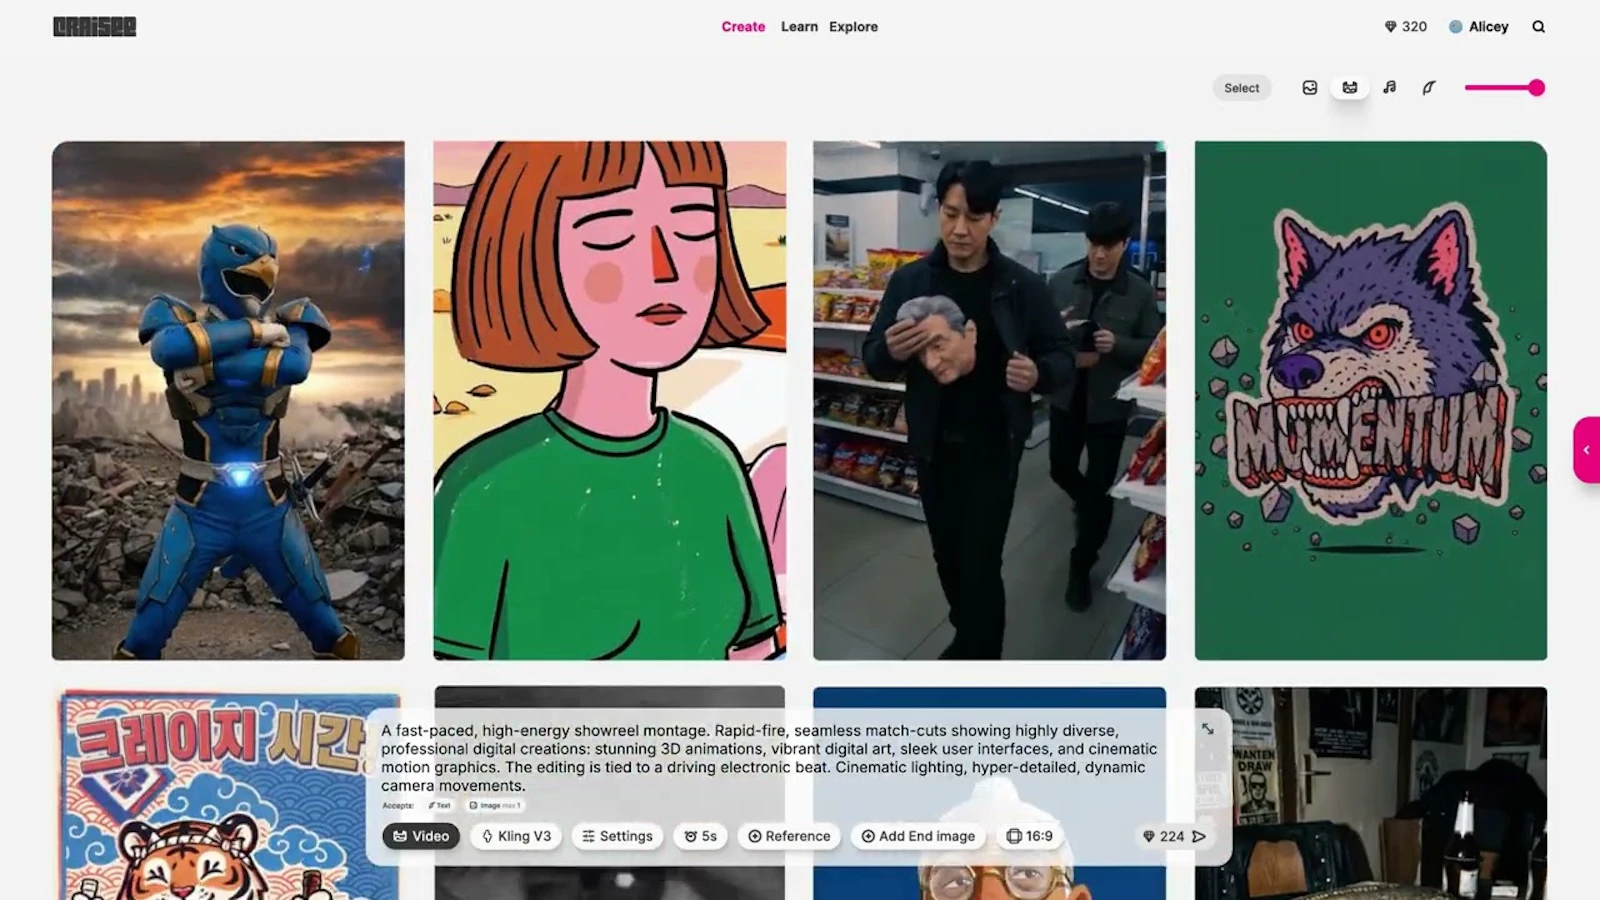Open the Alicey profile menu
The width and height of the screenshot is (1600, 900).
[x=1478, y=27]
